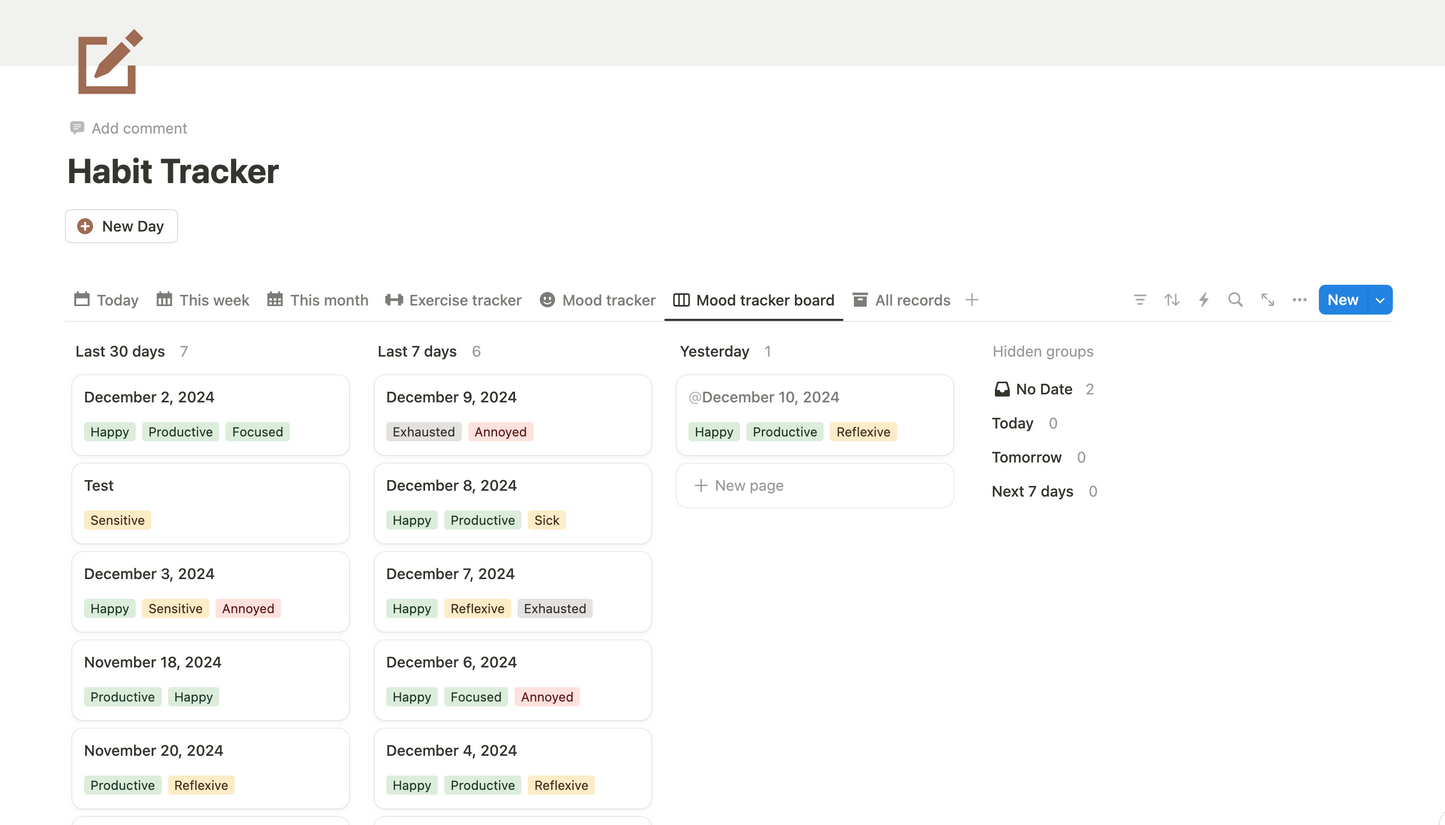Select the Sensitive tag on the Test card
Image resolution: width=1445 pixels, height=825 pixels.
click(117, 520)
